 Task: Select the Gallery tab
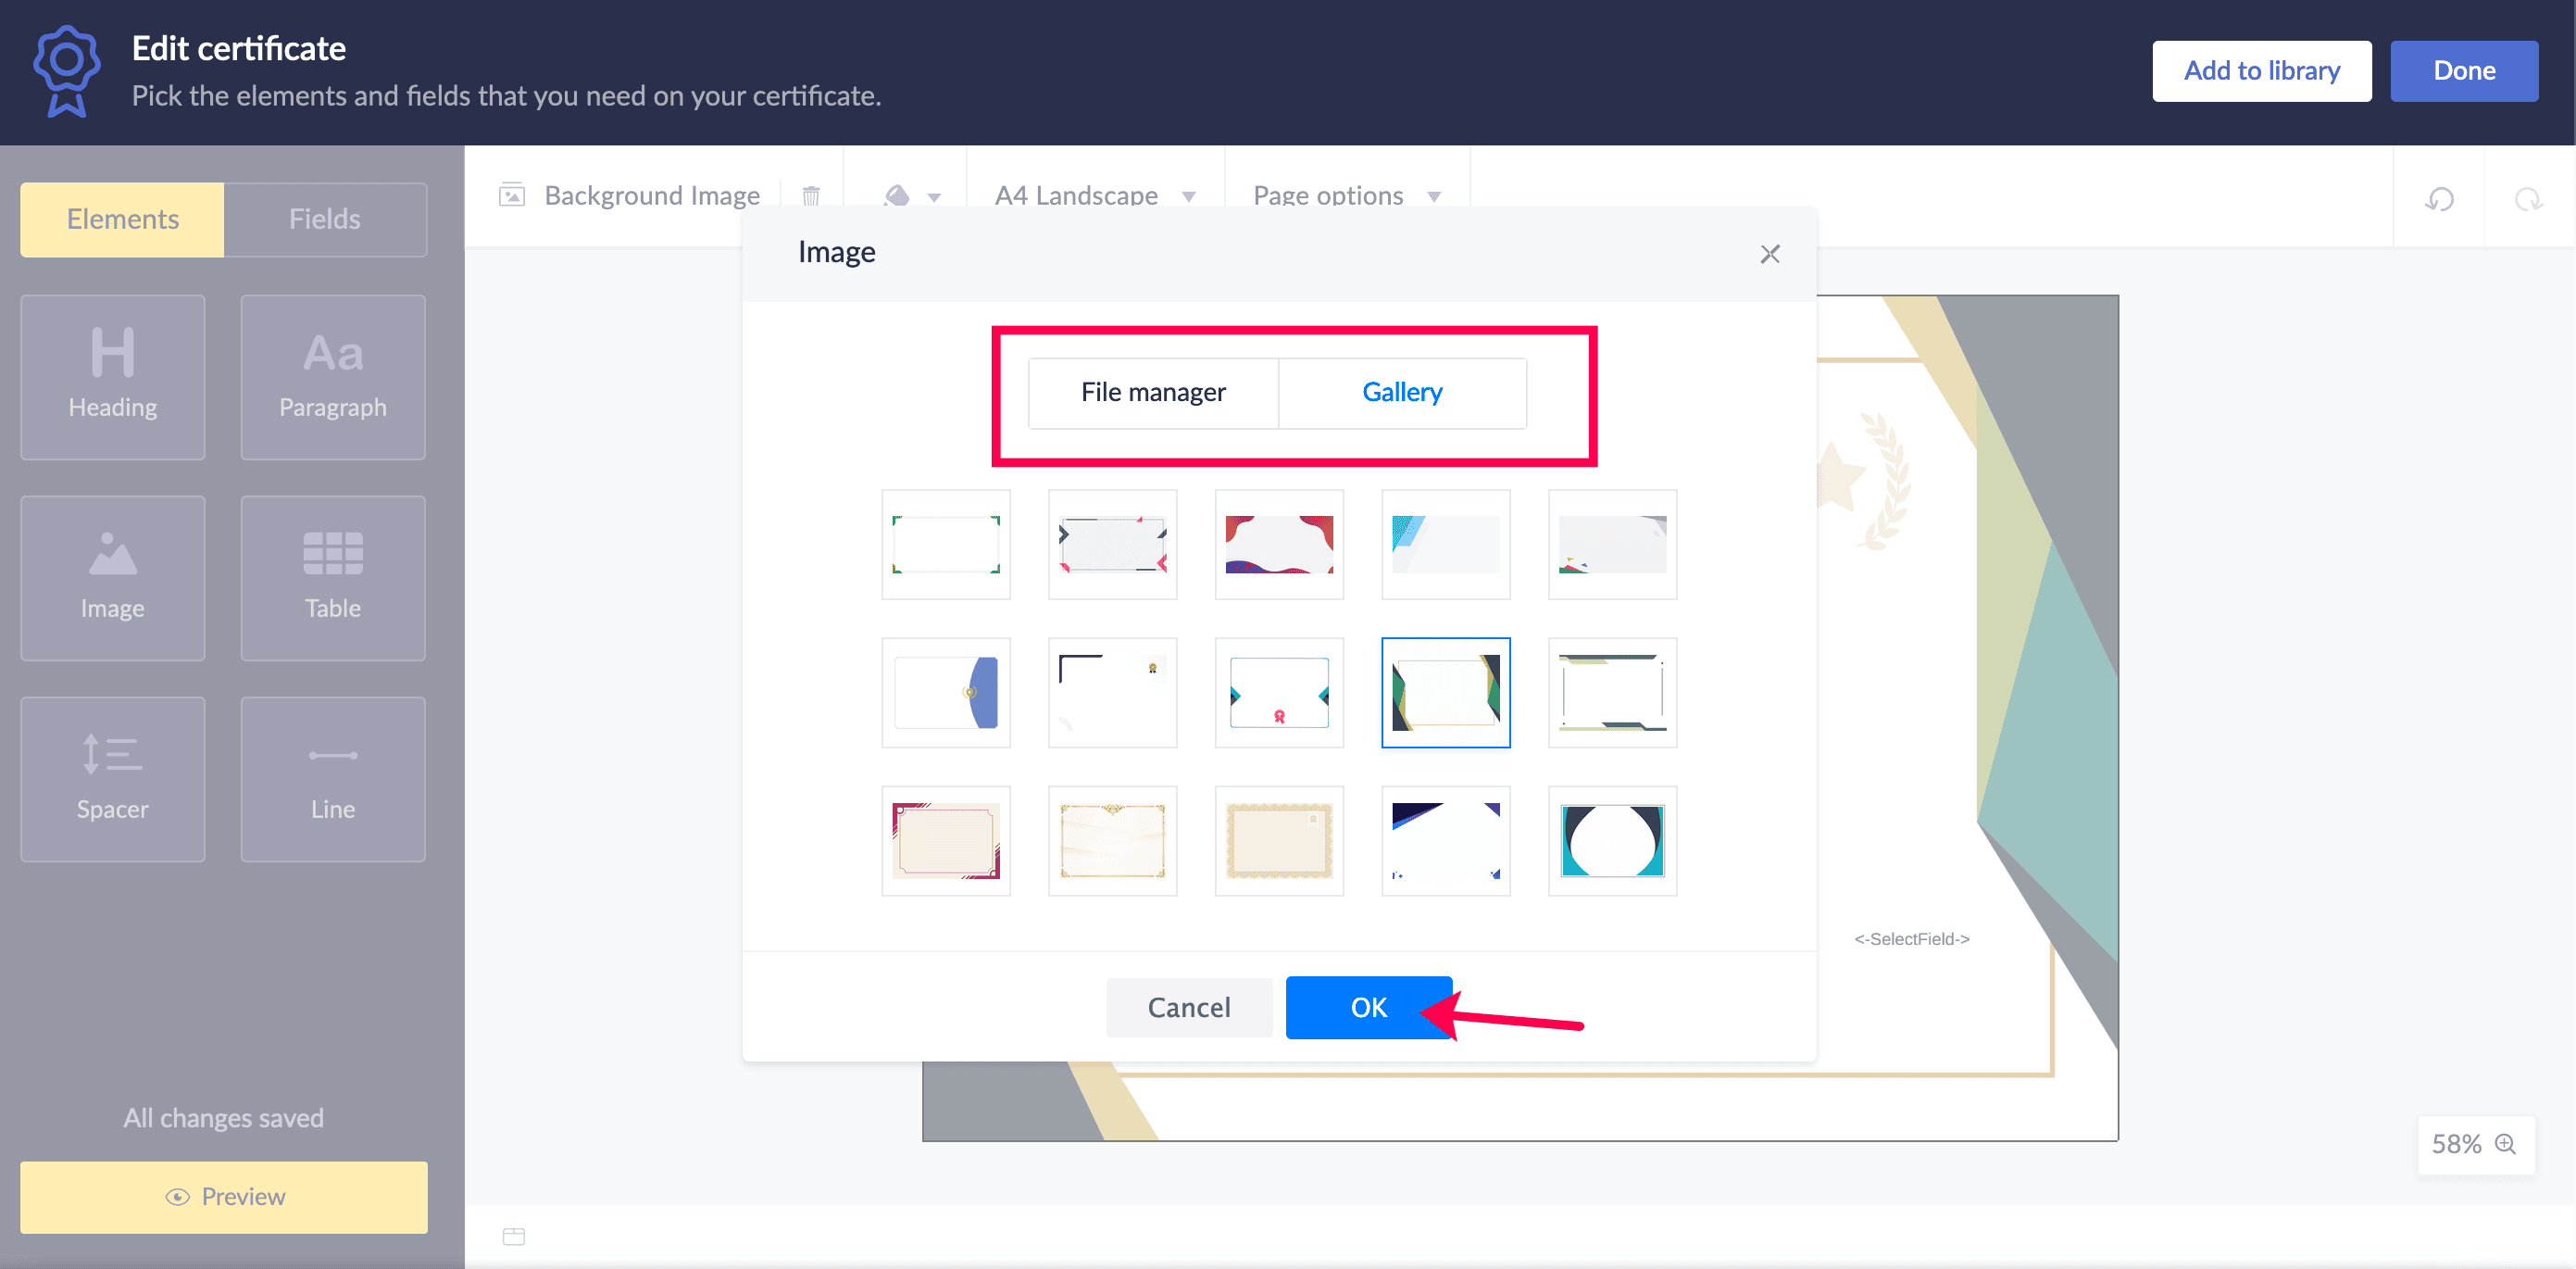coord(1402,392)
